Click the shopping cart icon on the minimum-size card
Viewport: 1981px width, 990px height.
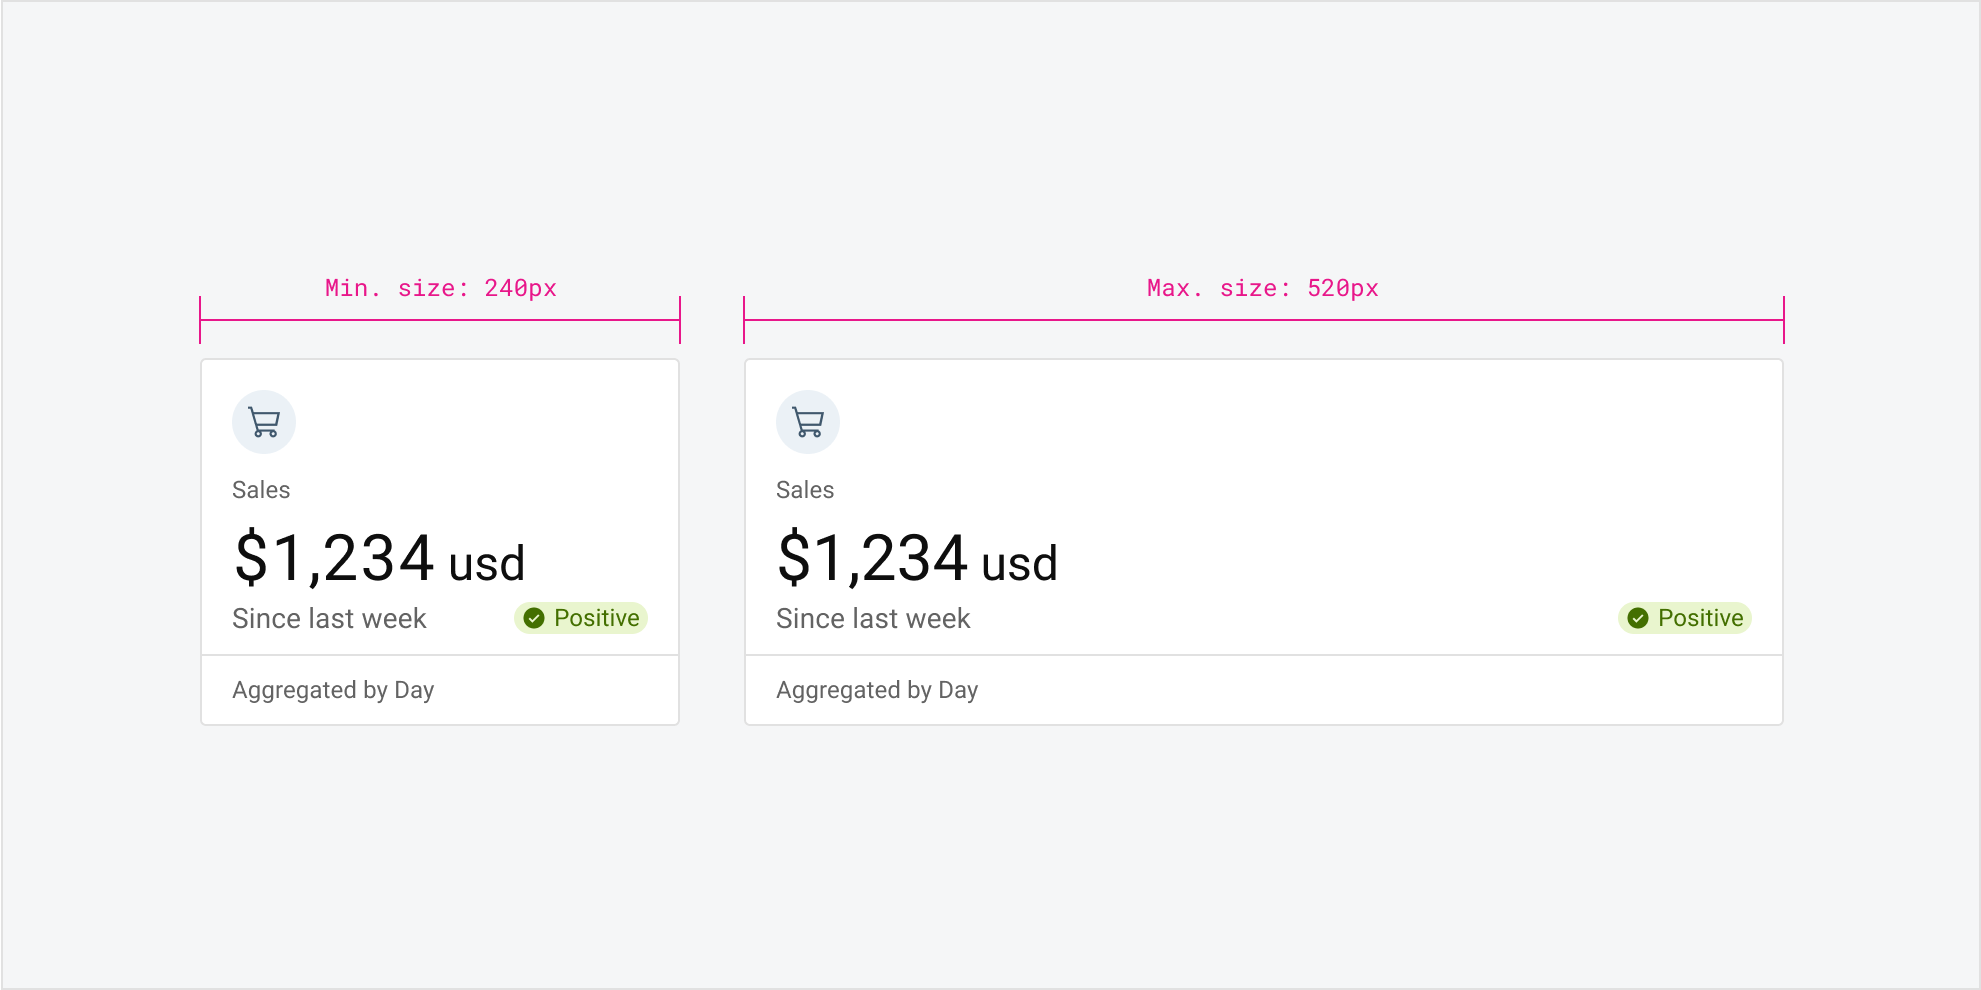click(264, 421)
